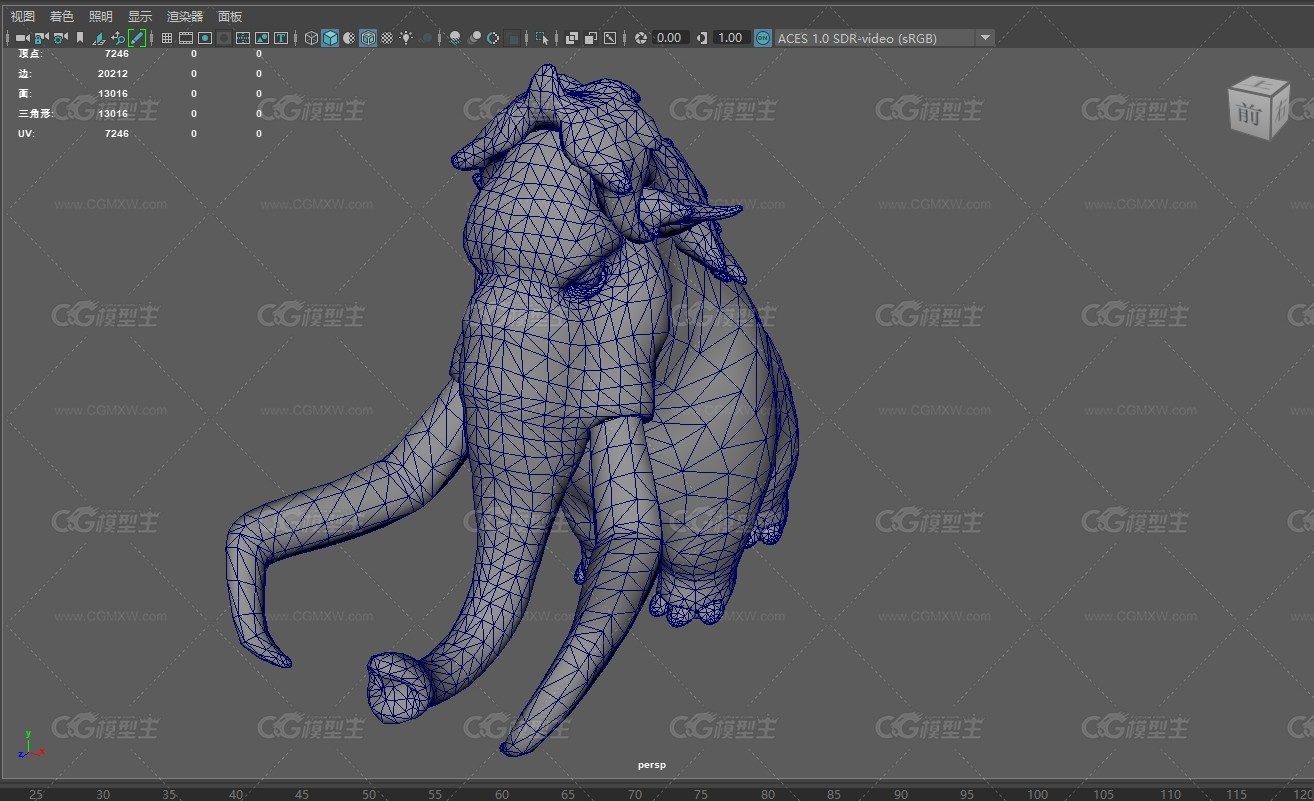Toggle the X-Ray display icon
Viewport: 1314px width, 801px height.
tap(572, 38)
